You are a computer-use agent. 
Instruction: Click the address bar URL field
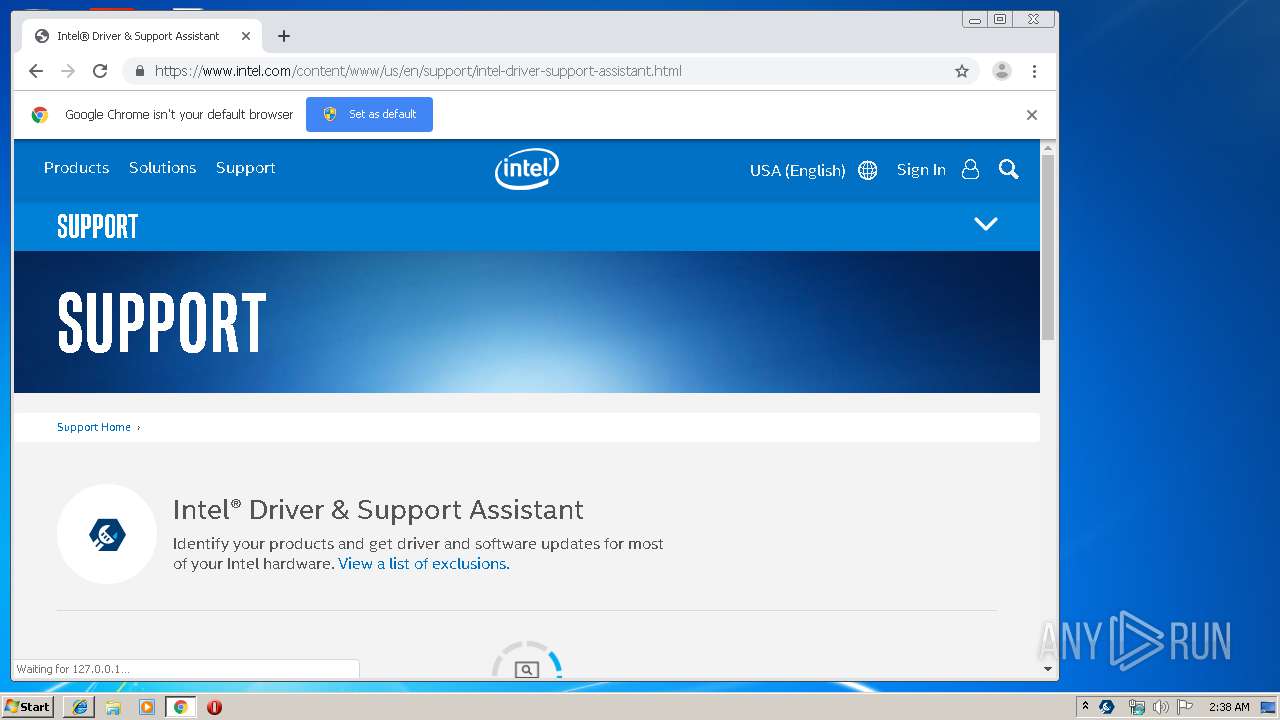pyautogui.click(x=550, y=71)
